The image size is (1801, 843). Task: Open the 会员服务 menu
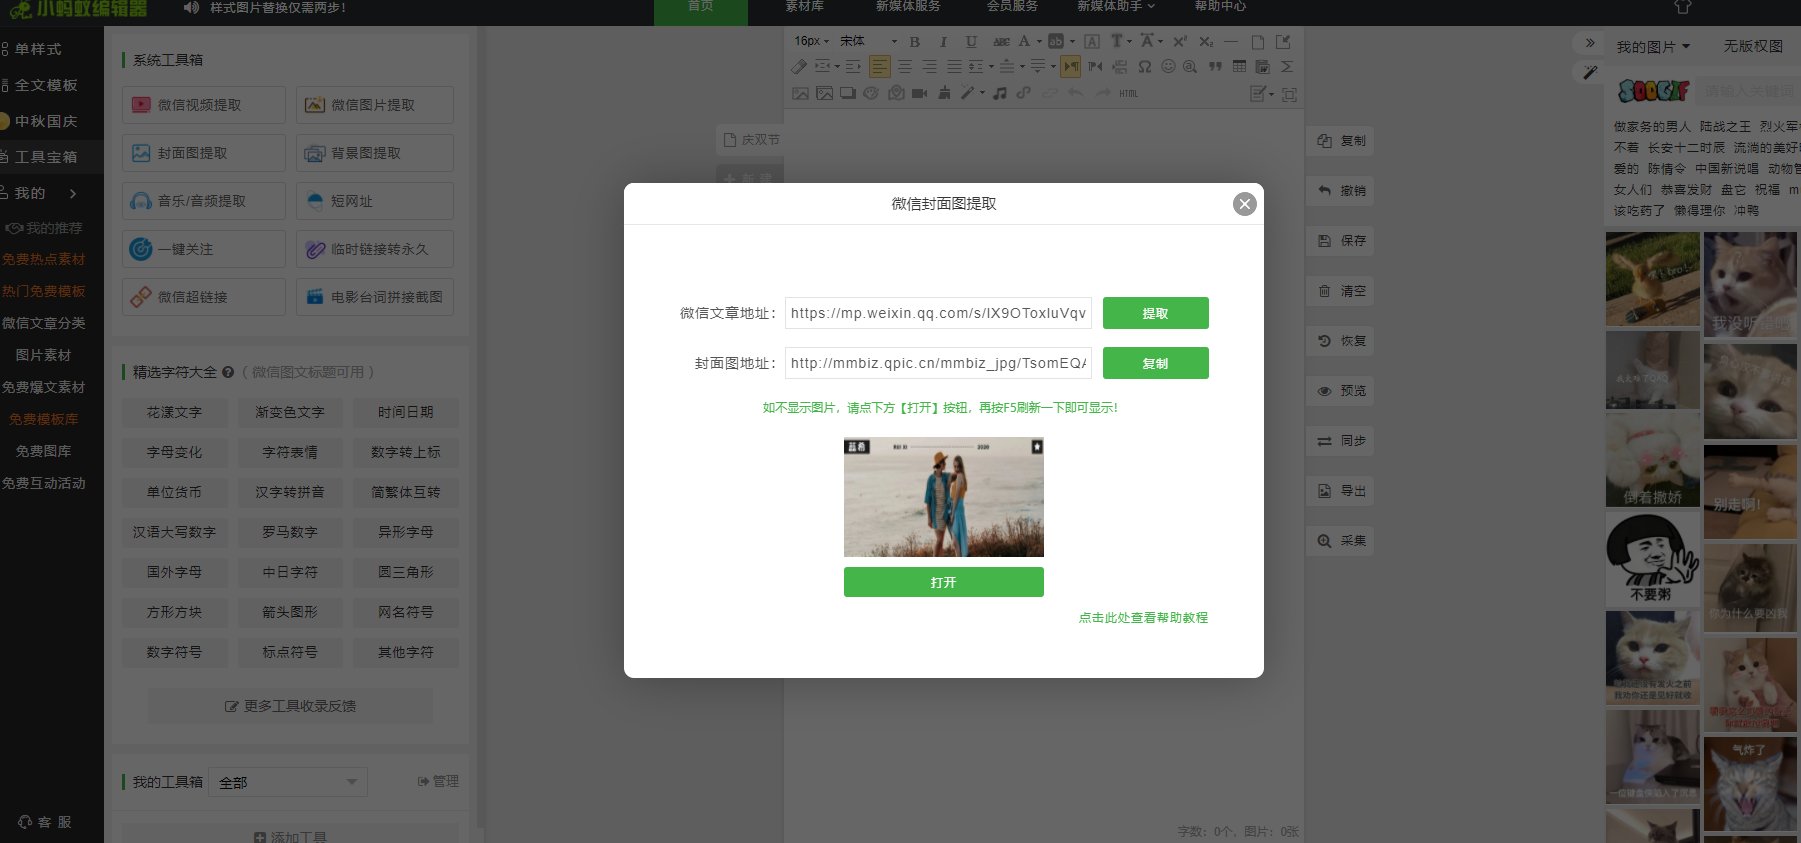(x=1012, y=6)
